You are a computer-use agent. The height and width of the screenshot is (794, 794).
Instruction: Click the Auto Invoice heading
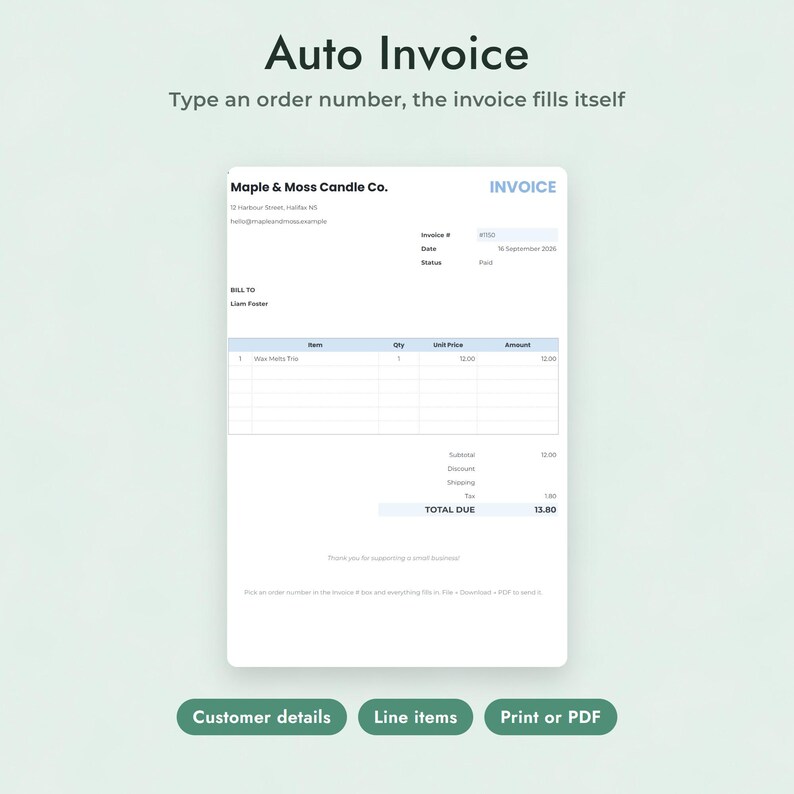coord(396,53)
